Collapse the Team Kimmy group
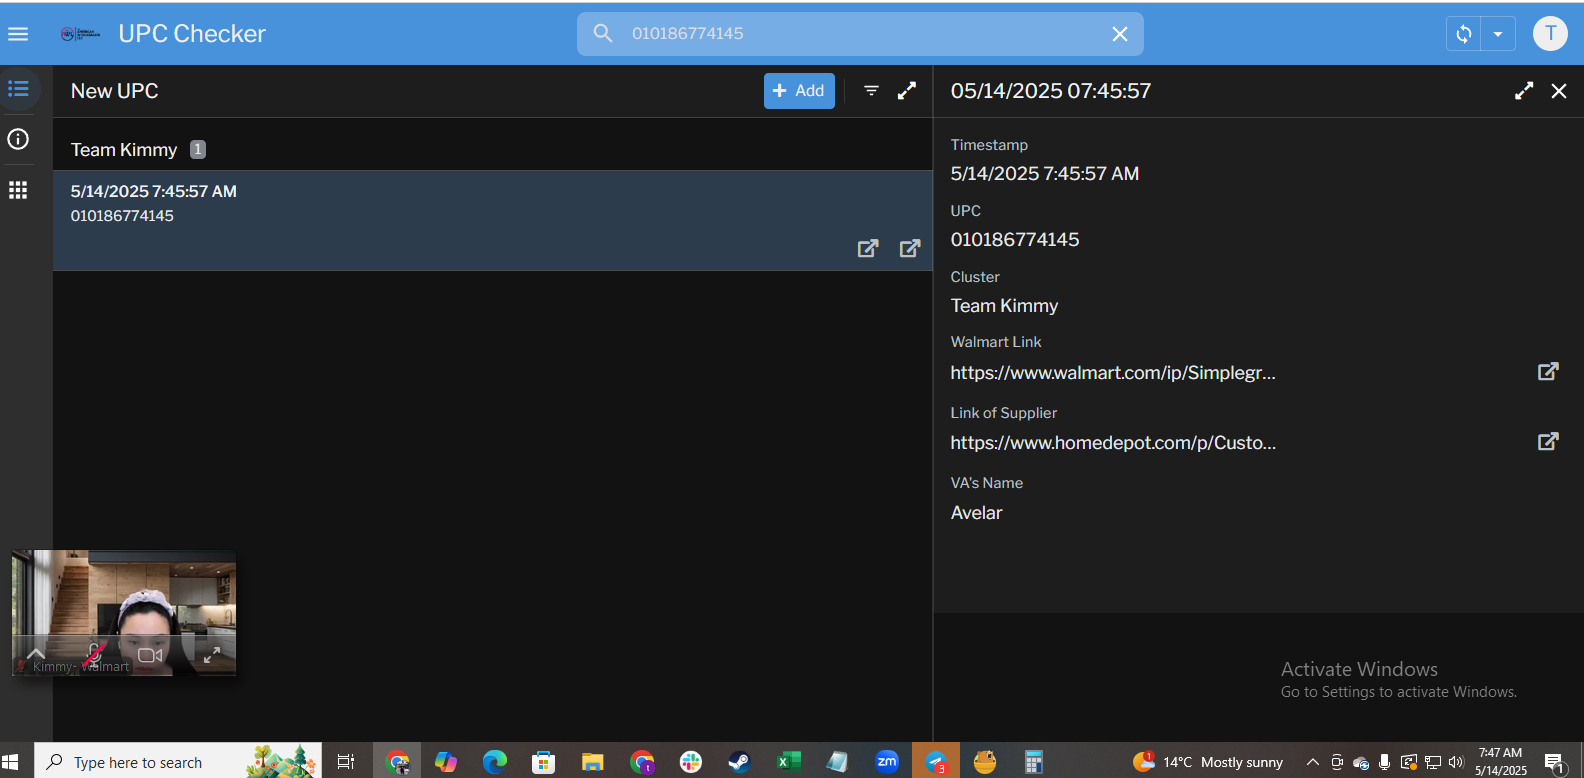The height and width of the screenshot is (778, 1584). [124, 150]
